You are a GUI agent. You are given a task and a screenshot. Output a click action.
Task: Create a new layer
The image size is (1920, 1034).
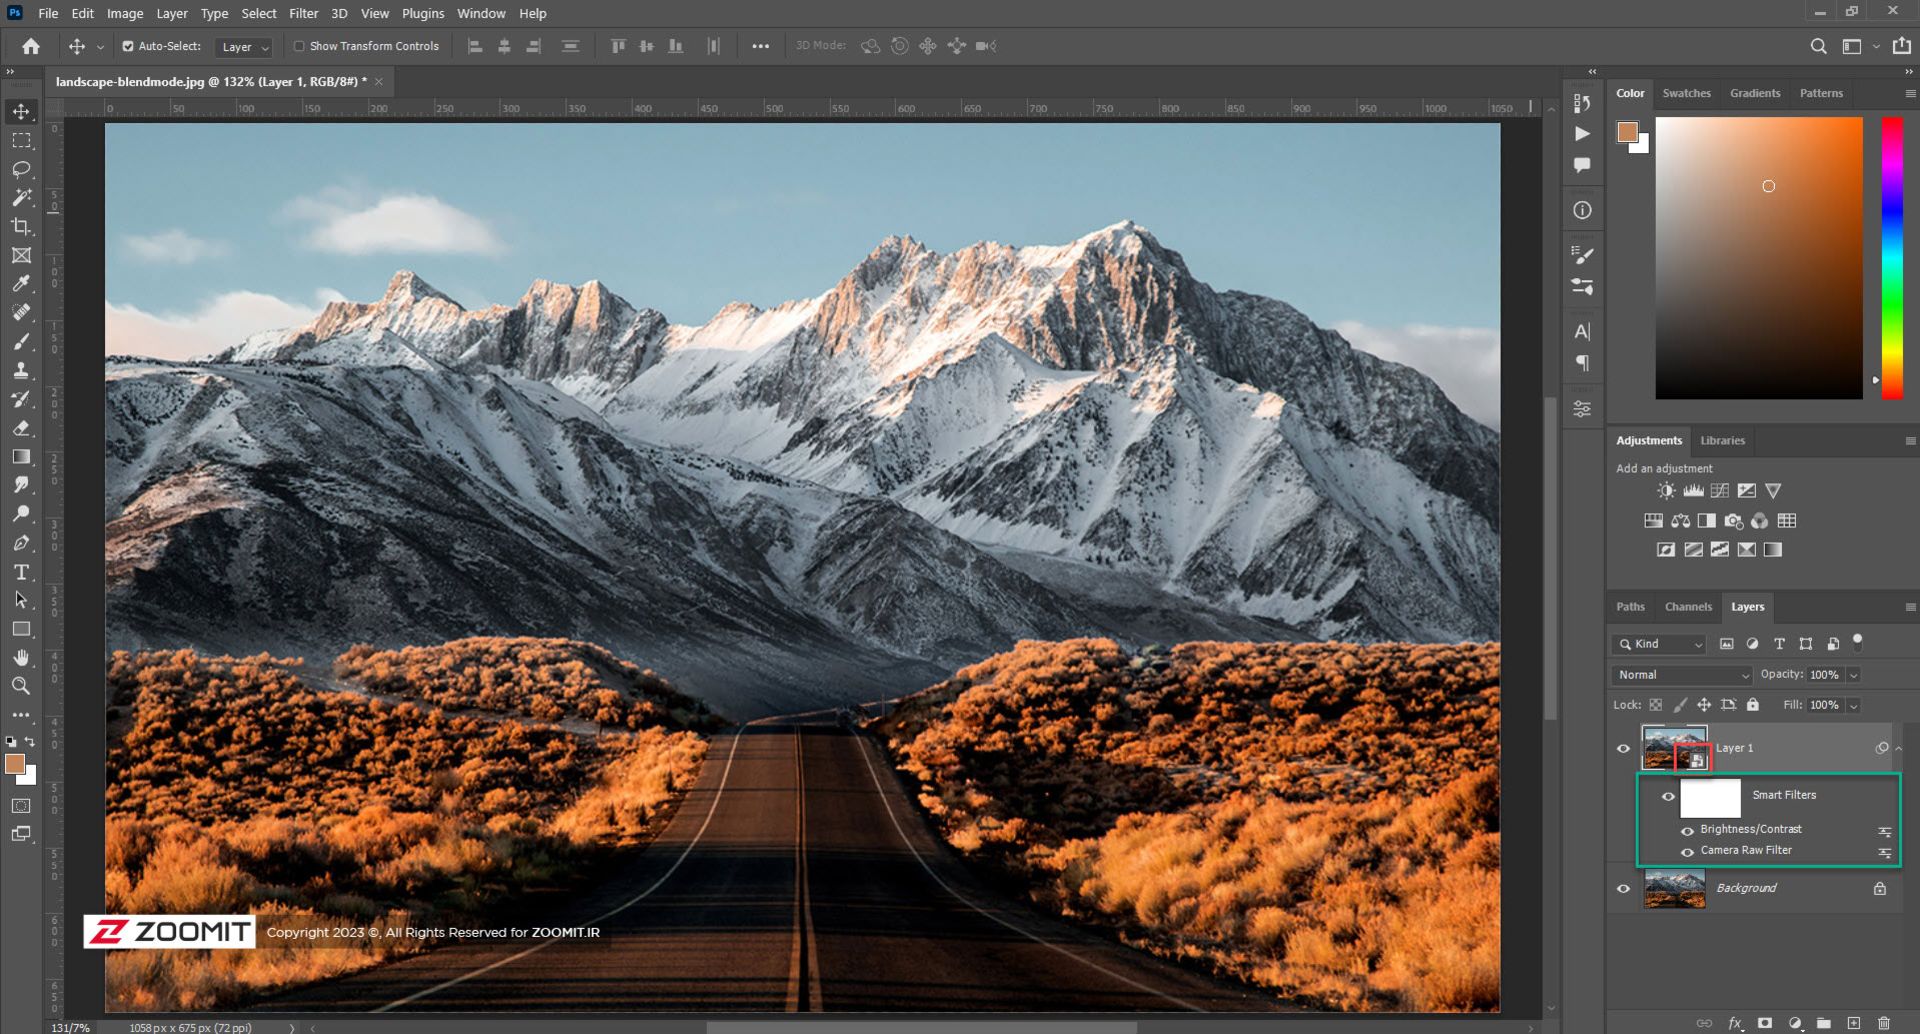click(1853, 1023)
